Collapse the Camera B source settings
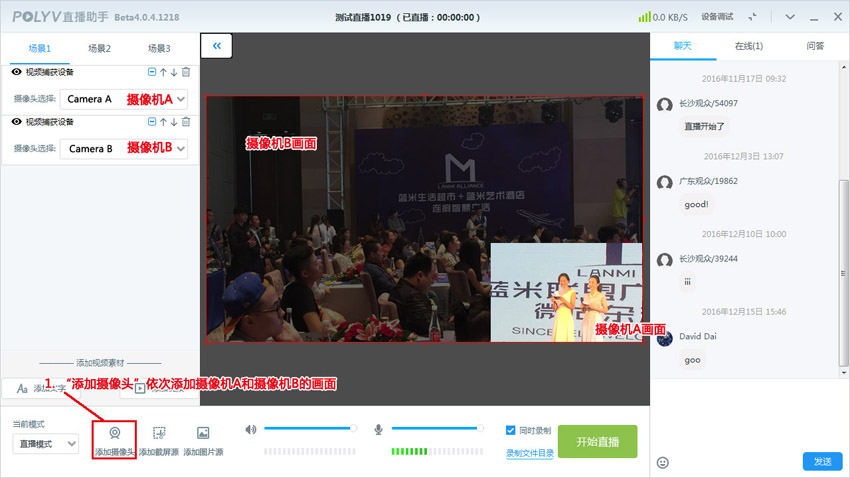850x478 pixels. pos(152,122)
